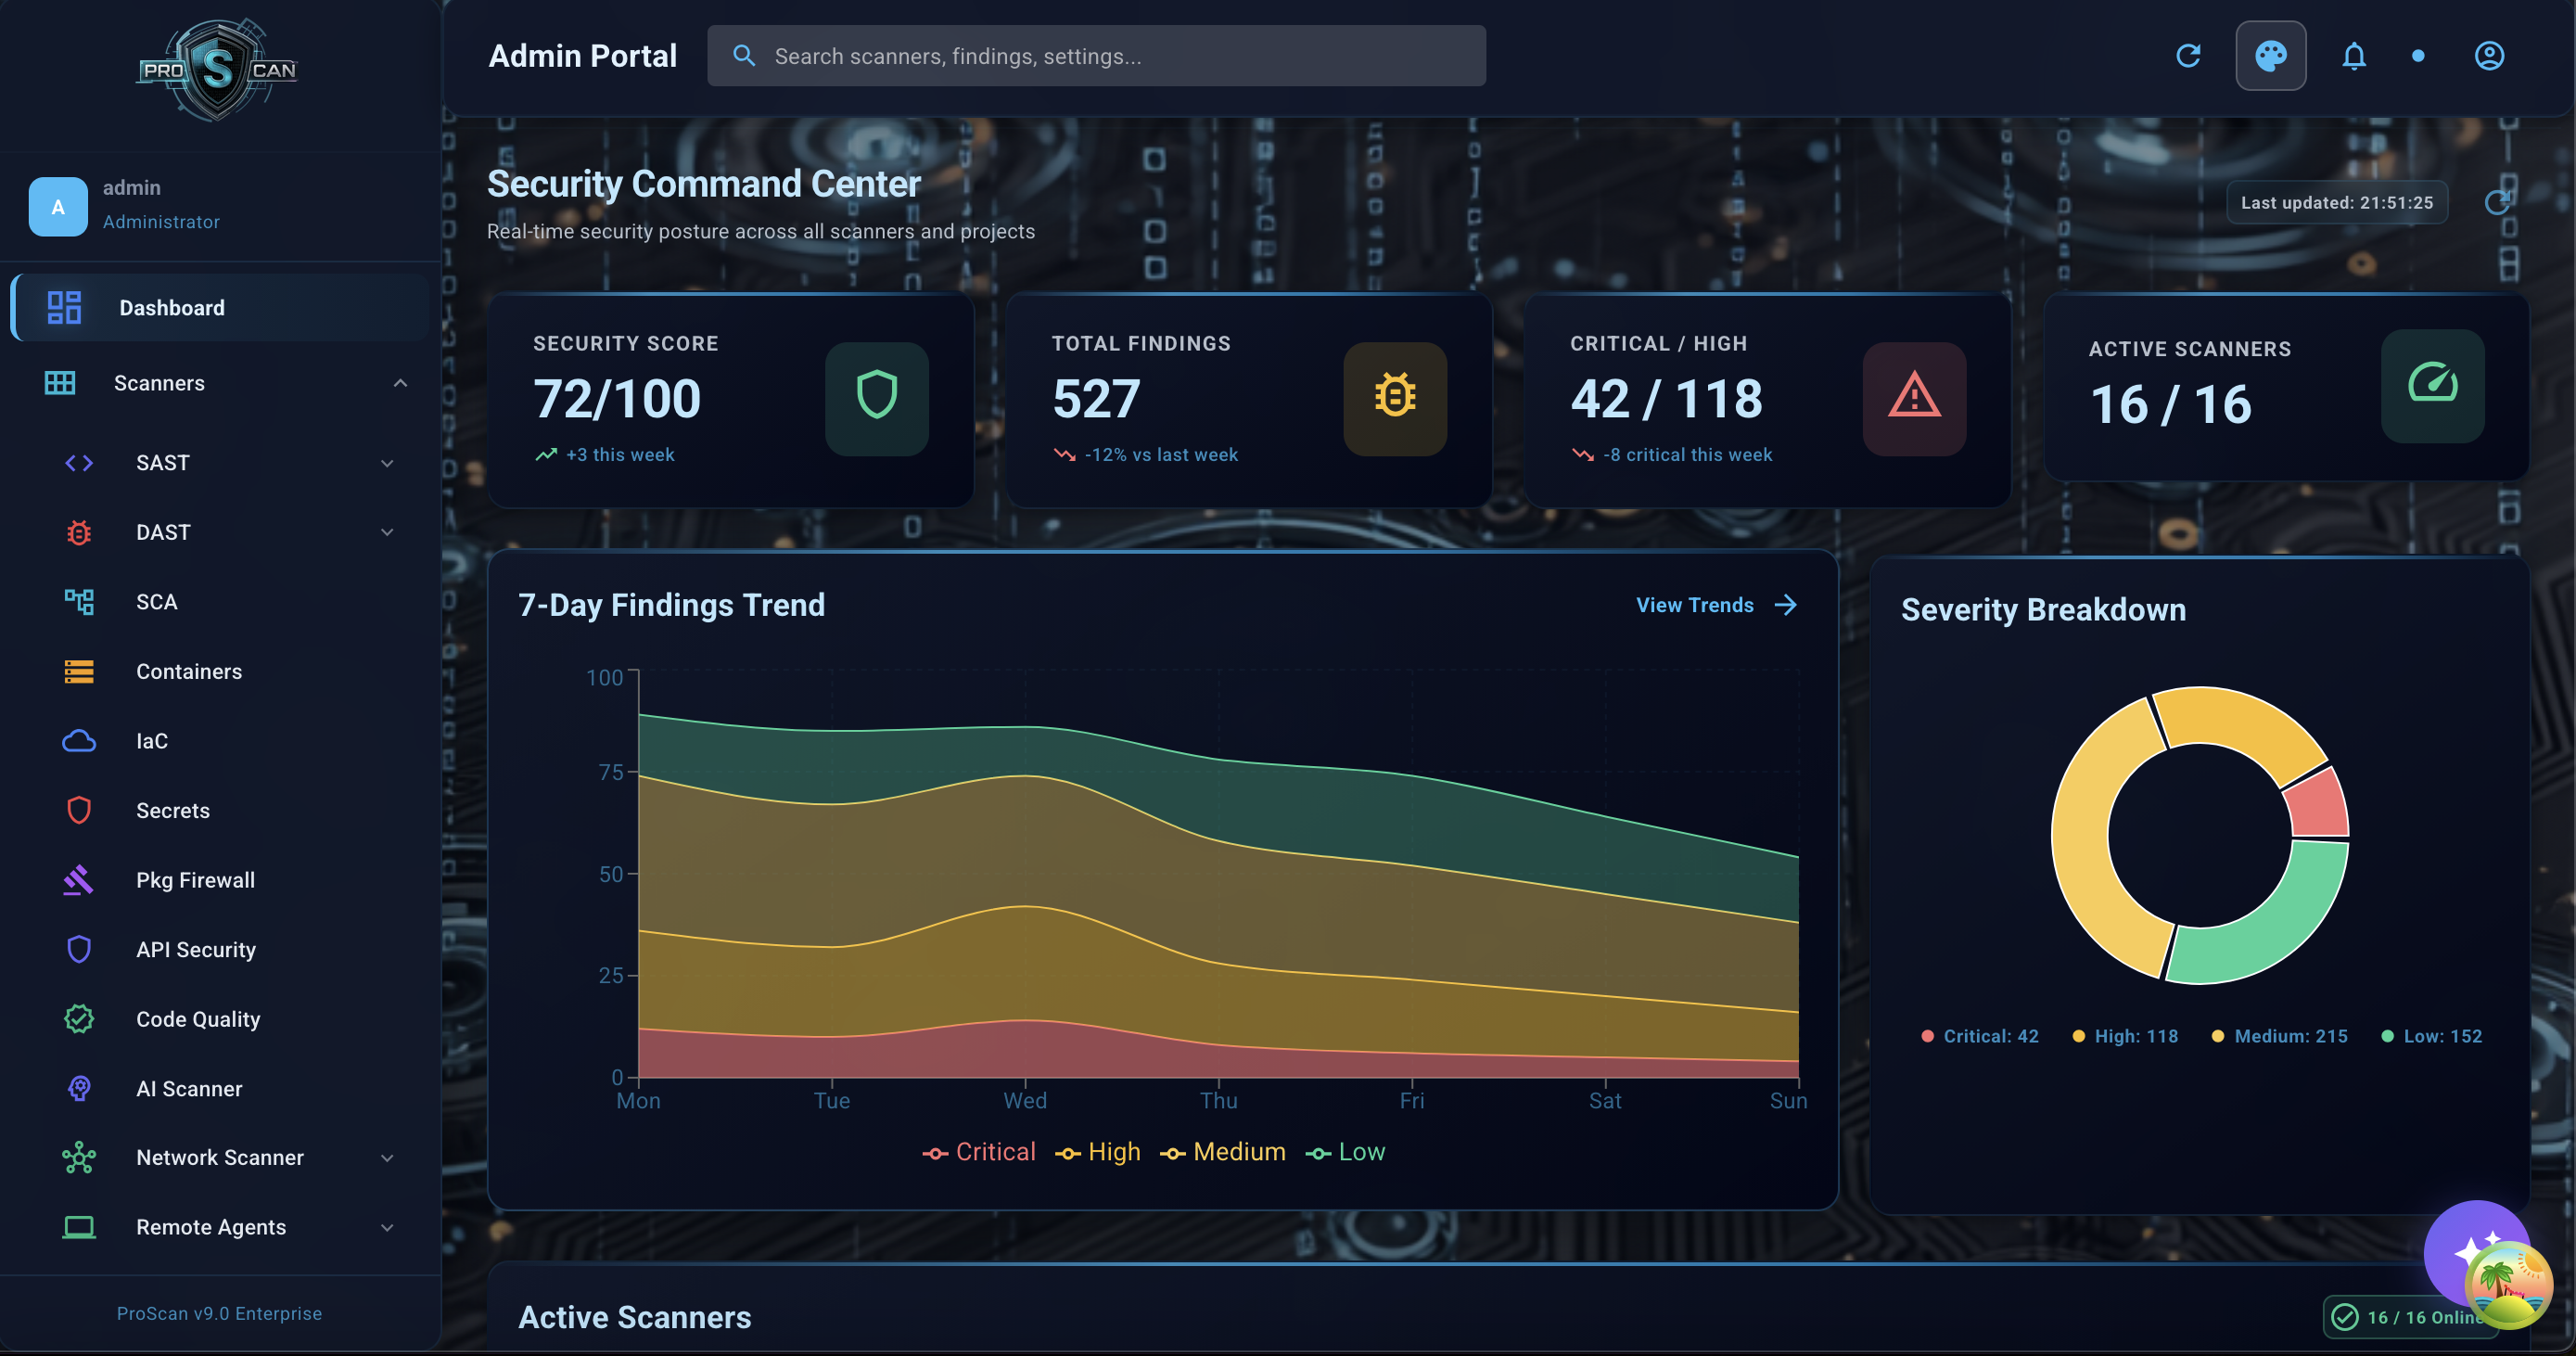Expand the Network Scanner submenu chevron
Image resolution: width=2576 pixels, height=1356 pixels.
click(387, 1158)
